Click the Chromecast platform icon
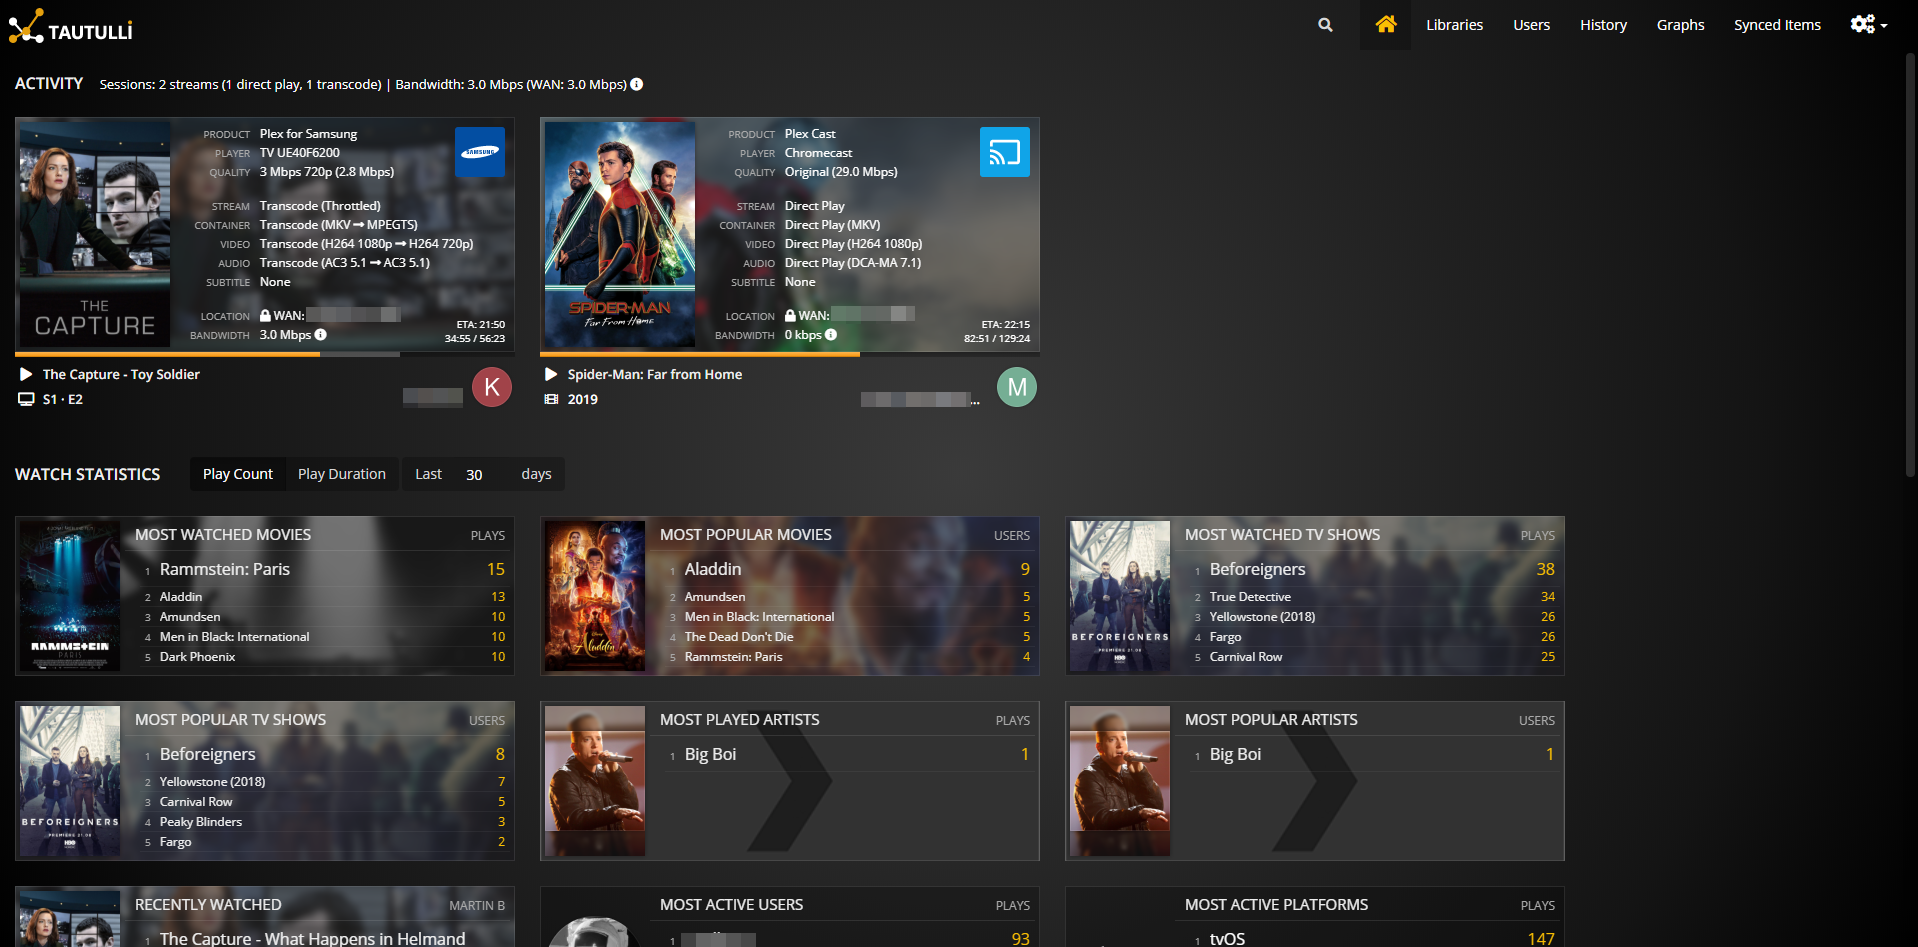This screenshot has height=947, width=1918. 1004,153
